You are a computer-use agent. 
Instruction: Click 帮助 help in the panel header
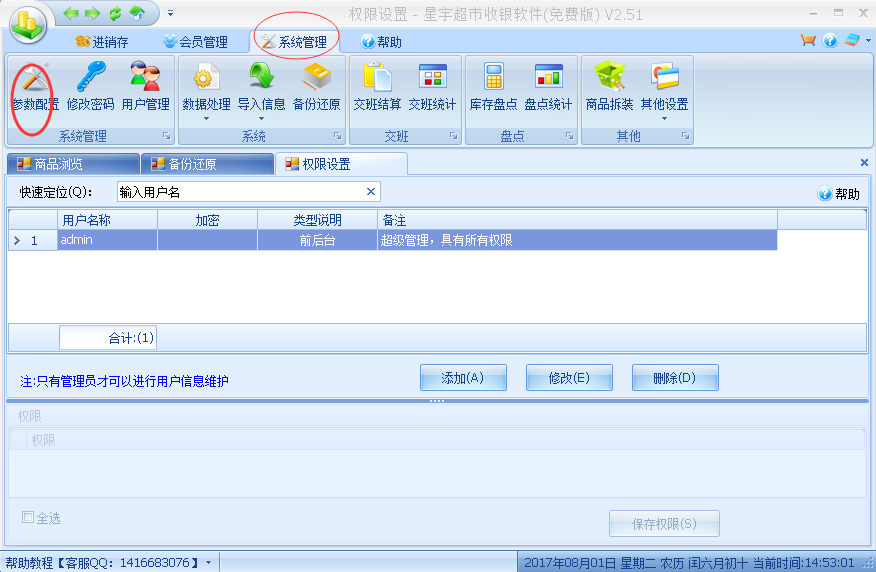[839, 194]
